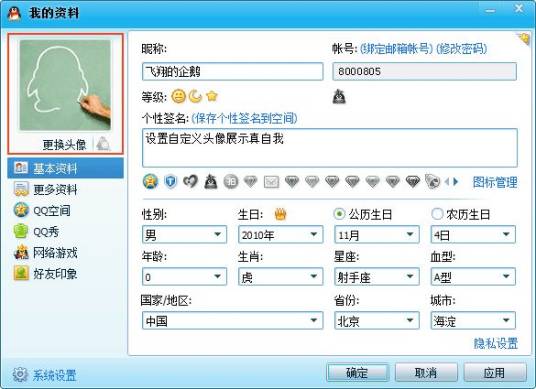Click the orange crown icon next to 生日
This screenshot has height=389, width=536.
pos(280,214)
